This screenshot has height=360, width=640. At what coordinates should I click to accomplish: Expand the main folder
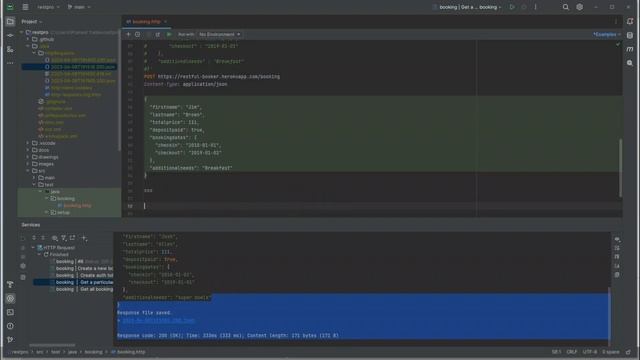34,178
